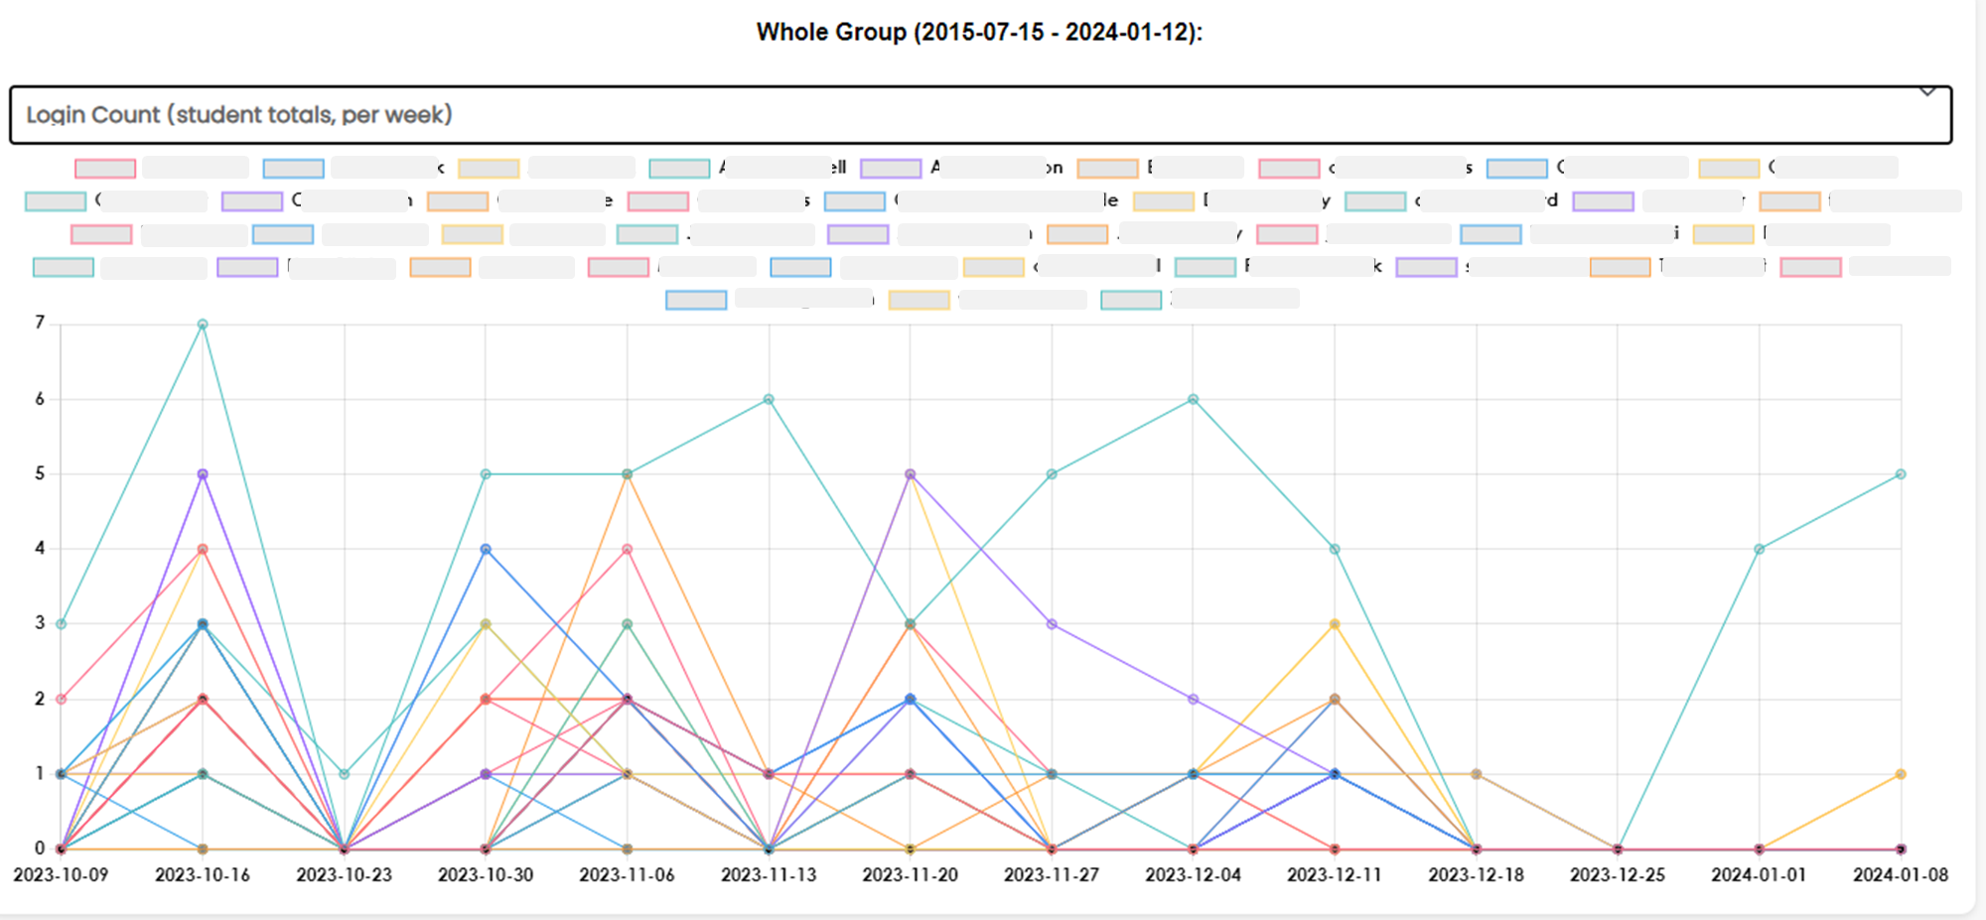Screen dimensions: 1986x920
Task: Toggle teal legend swatch beside label ending 'k'
Action: [x=1205, y=267]
